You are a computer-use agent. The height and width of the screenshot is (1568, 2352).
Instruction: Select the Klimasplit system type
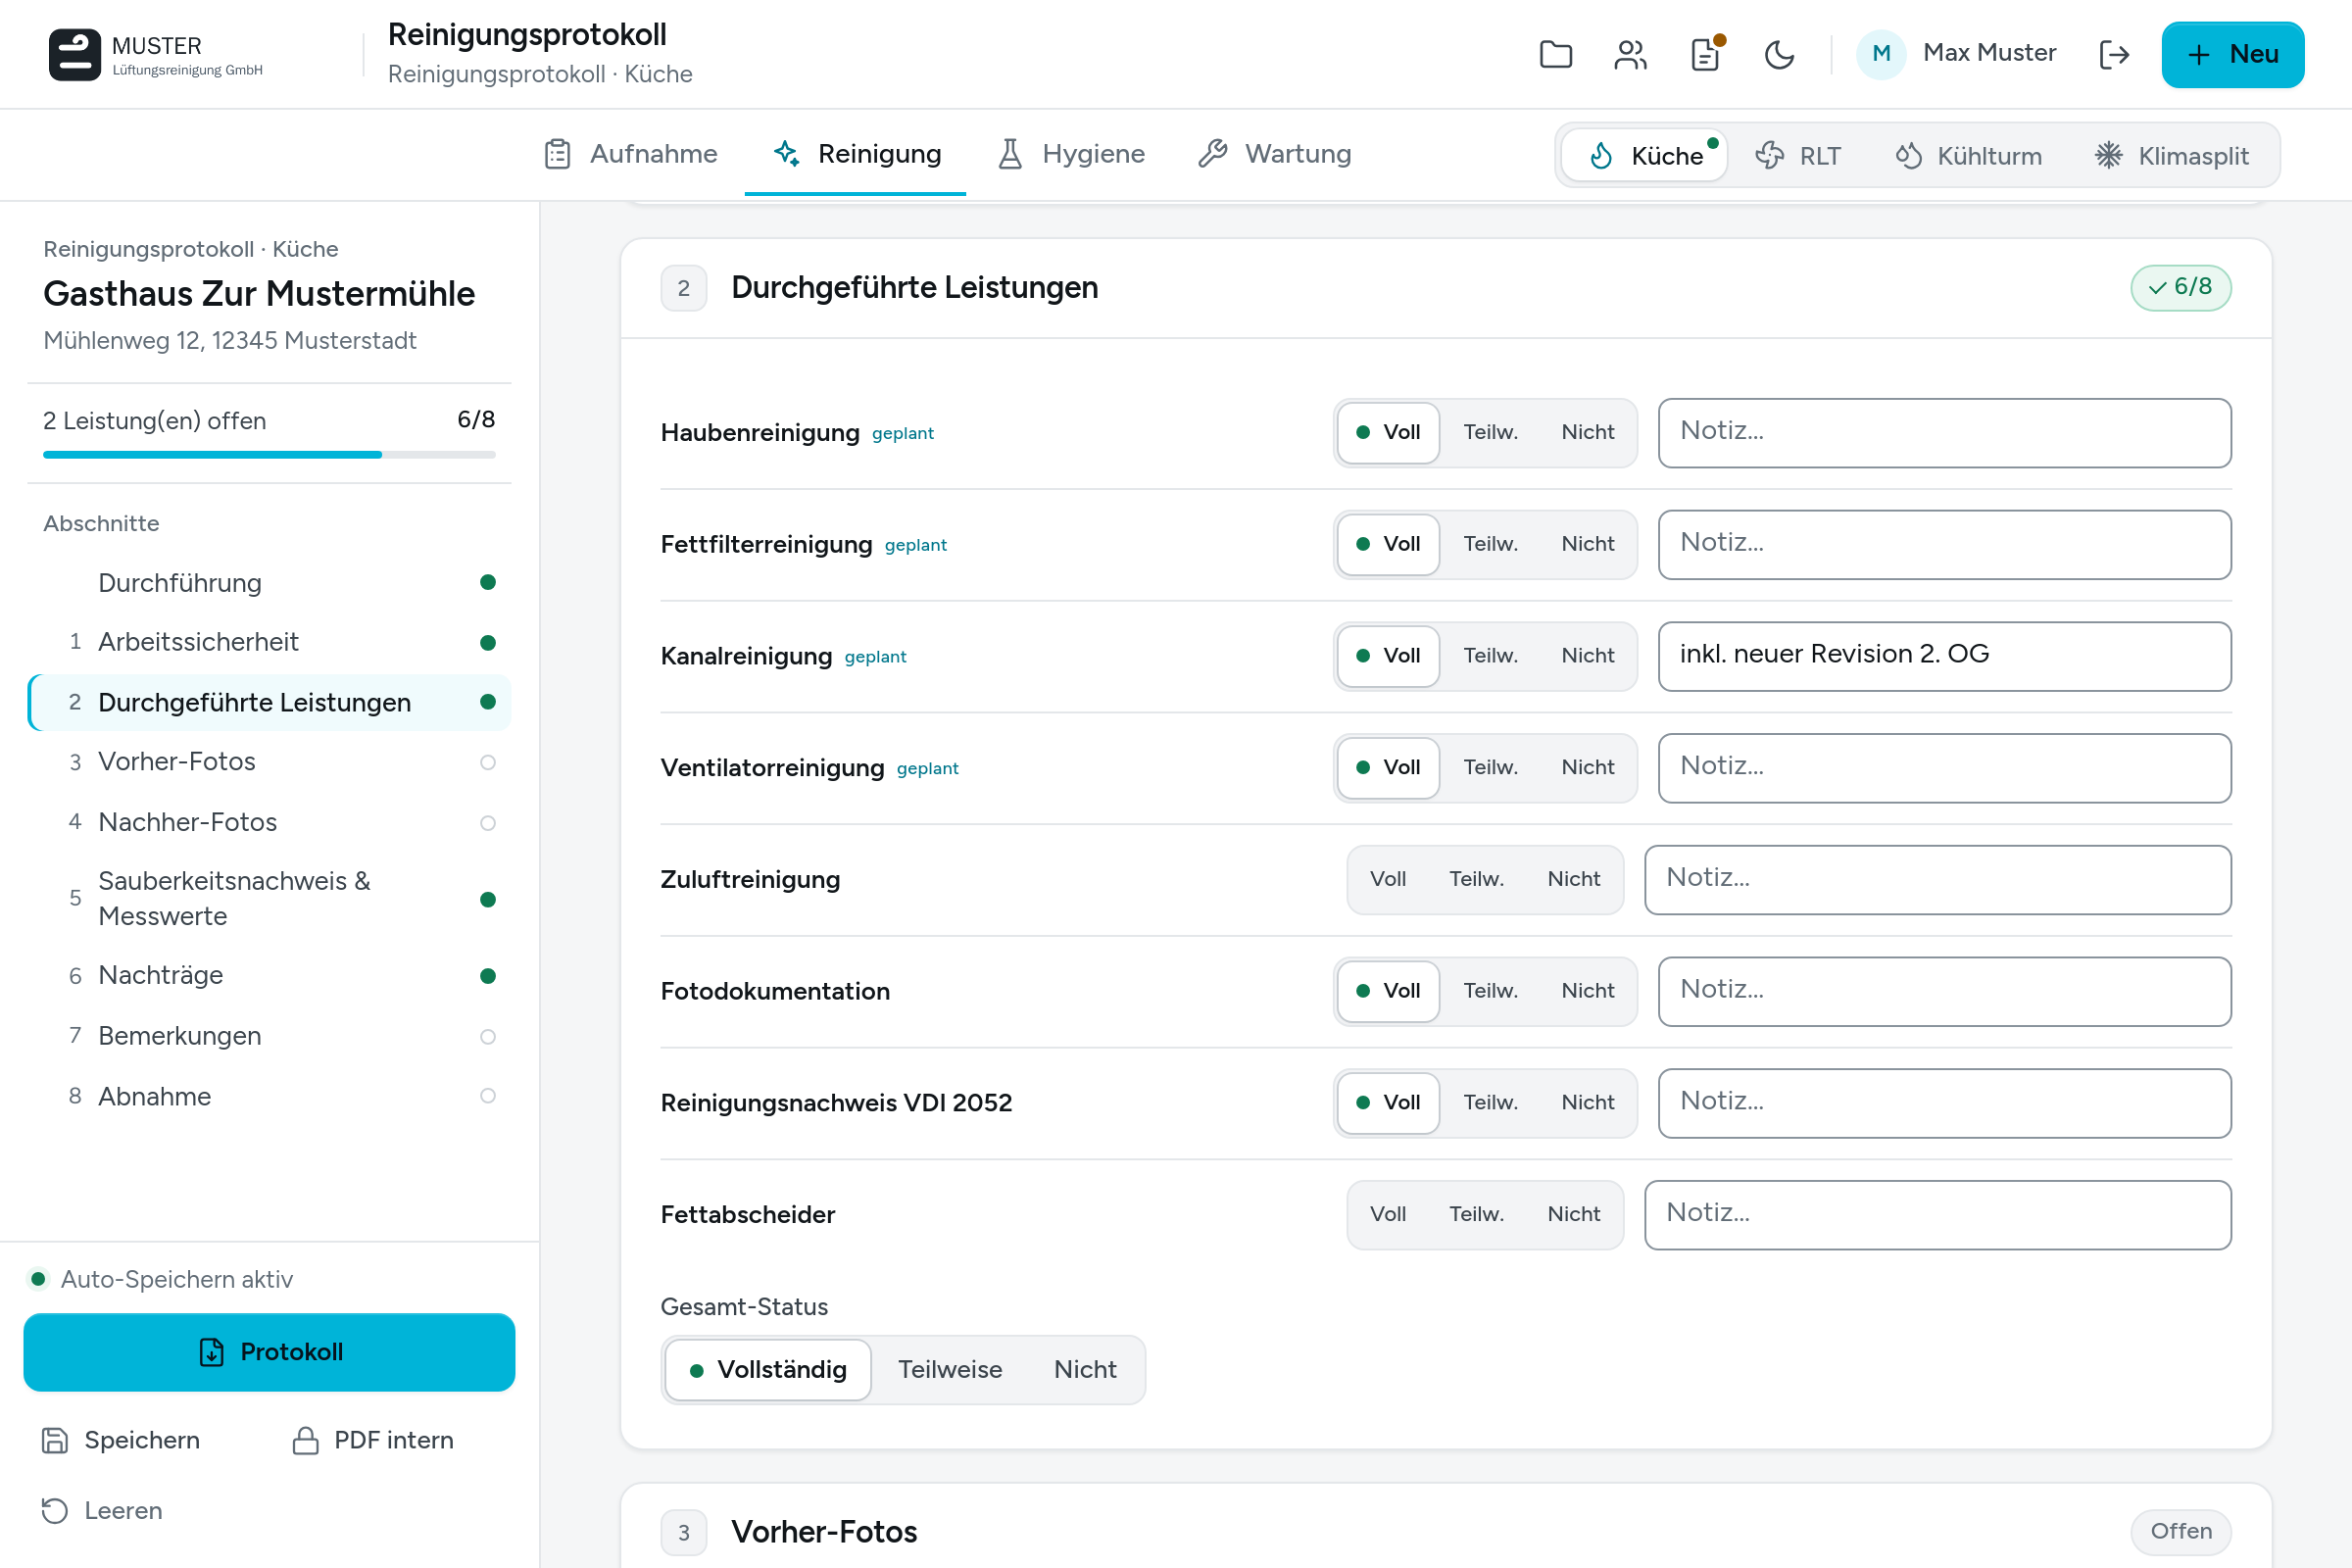[x=2171, y=156]
